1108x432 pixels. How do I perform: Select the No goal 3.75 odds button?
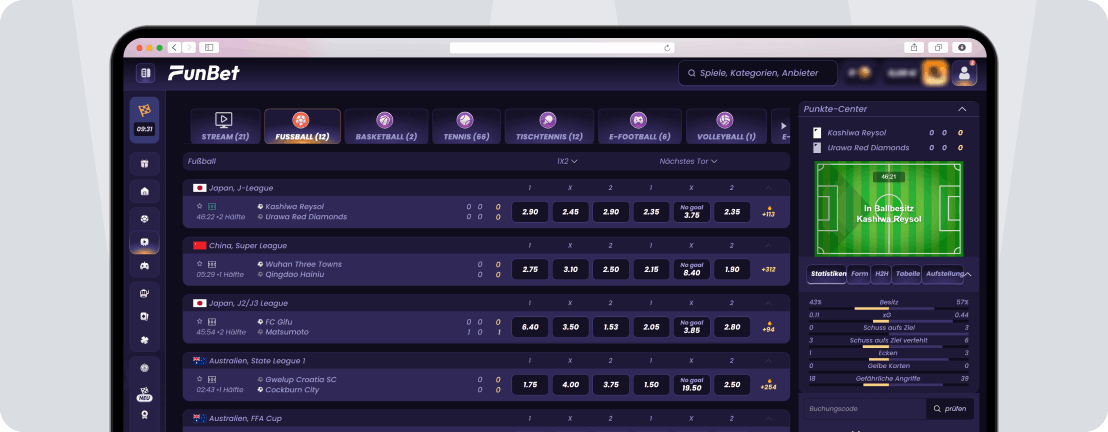[692, 212]
